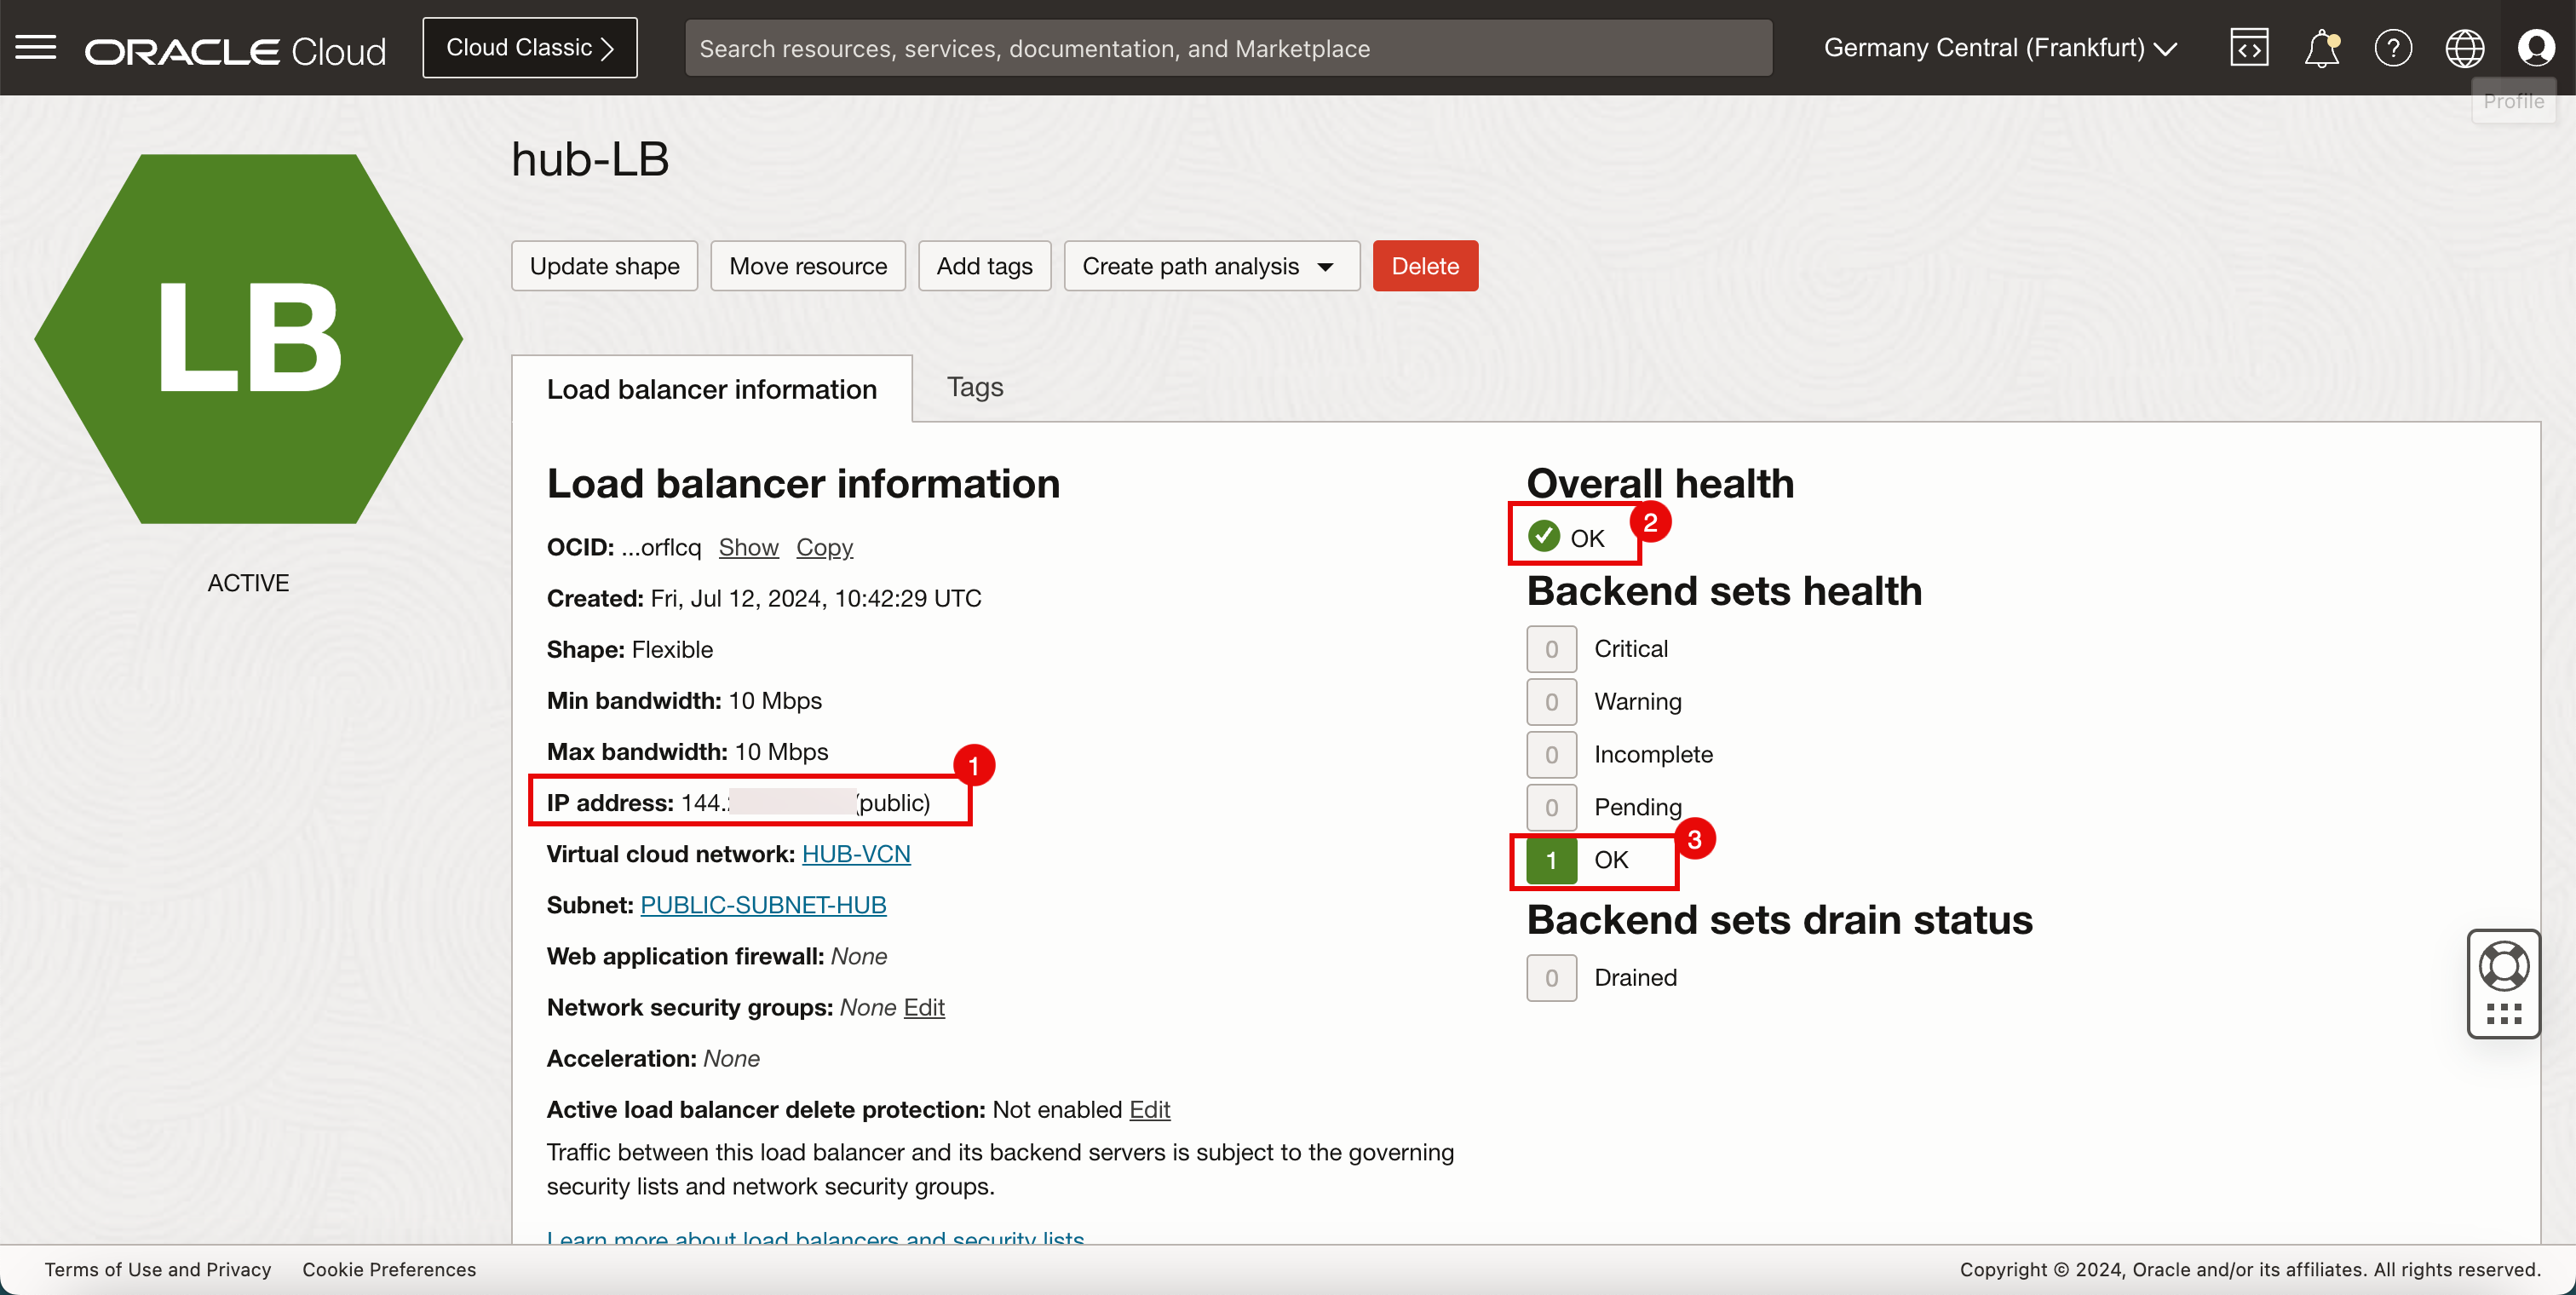This screenshot has height=1295, width=2576.
Task: Click the Update shape button
Action: tap(604, 266)
